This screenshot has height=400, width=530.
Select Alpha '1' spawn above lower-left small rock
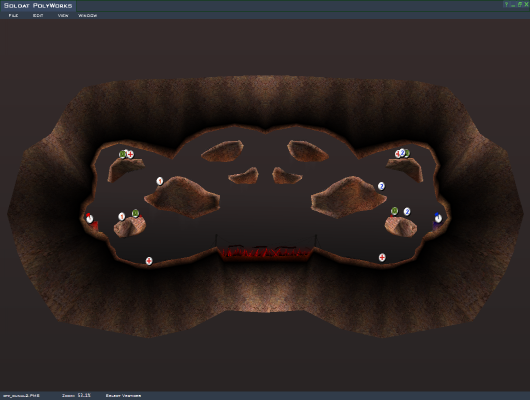pyautogui.click(x=122, y=216)
